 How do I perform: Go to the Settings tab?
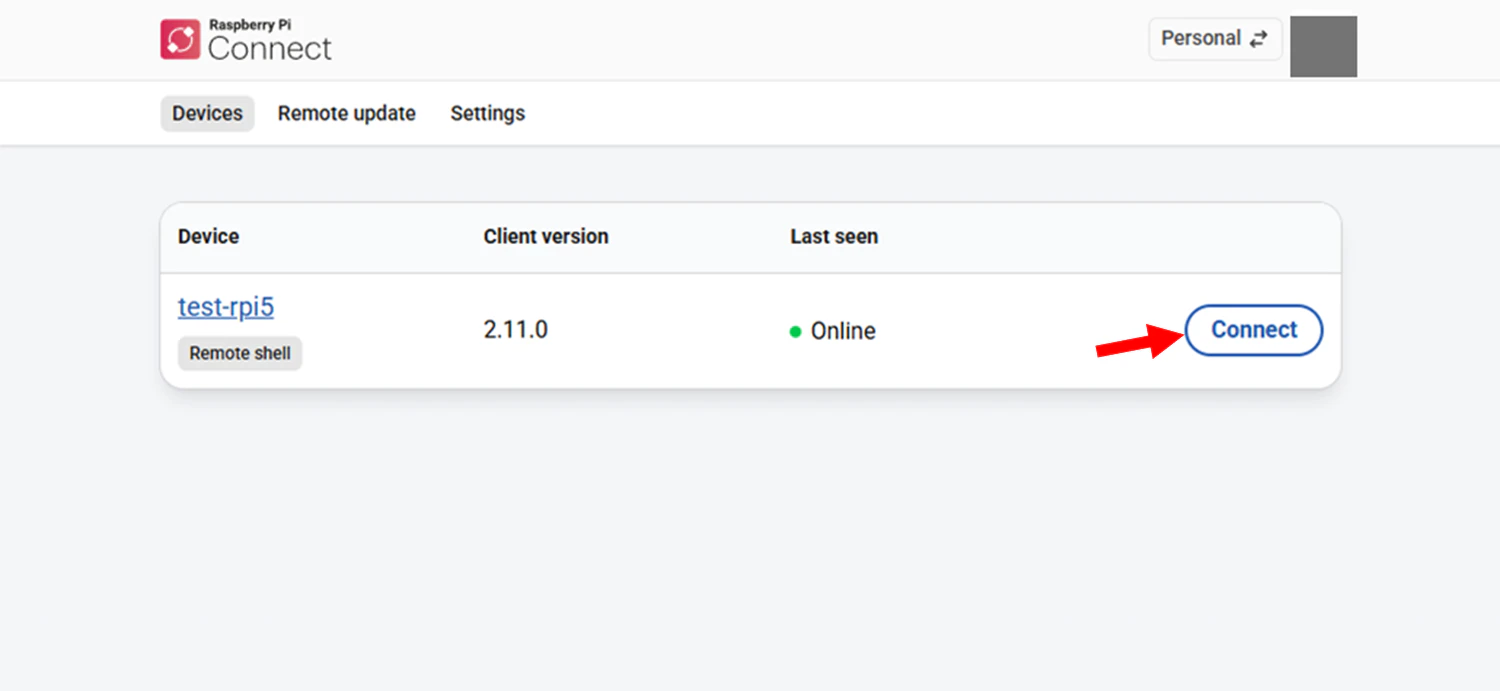pos(488,114)
